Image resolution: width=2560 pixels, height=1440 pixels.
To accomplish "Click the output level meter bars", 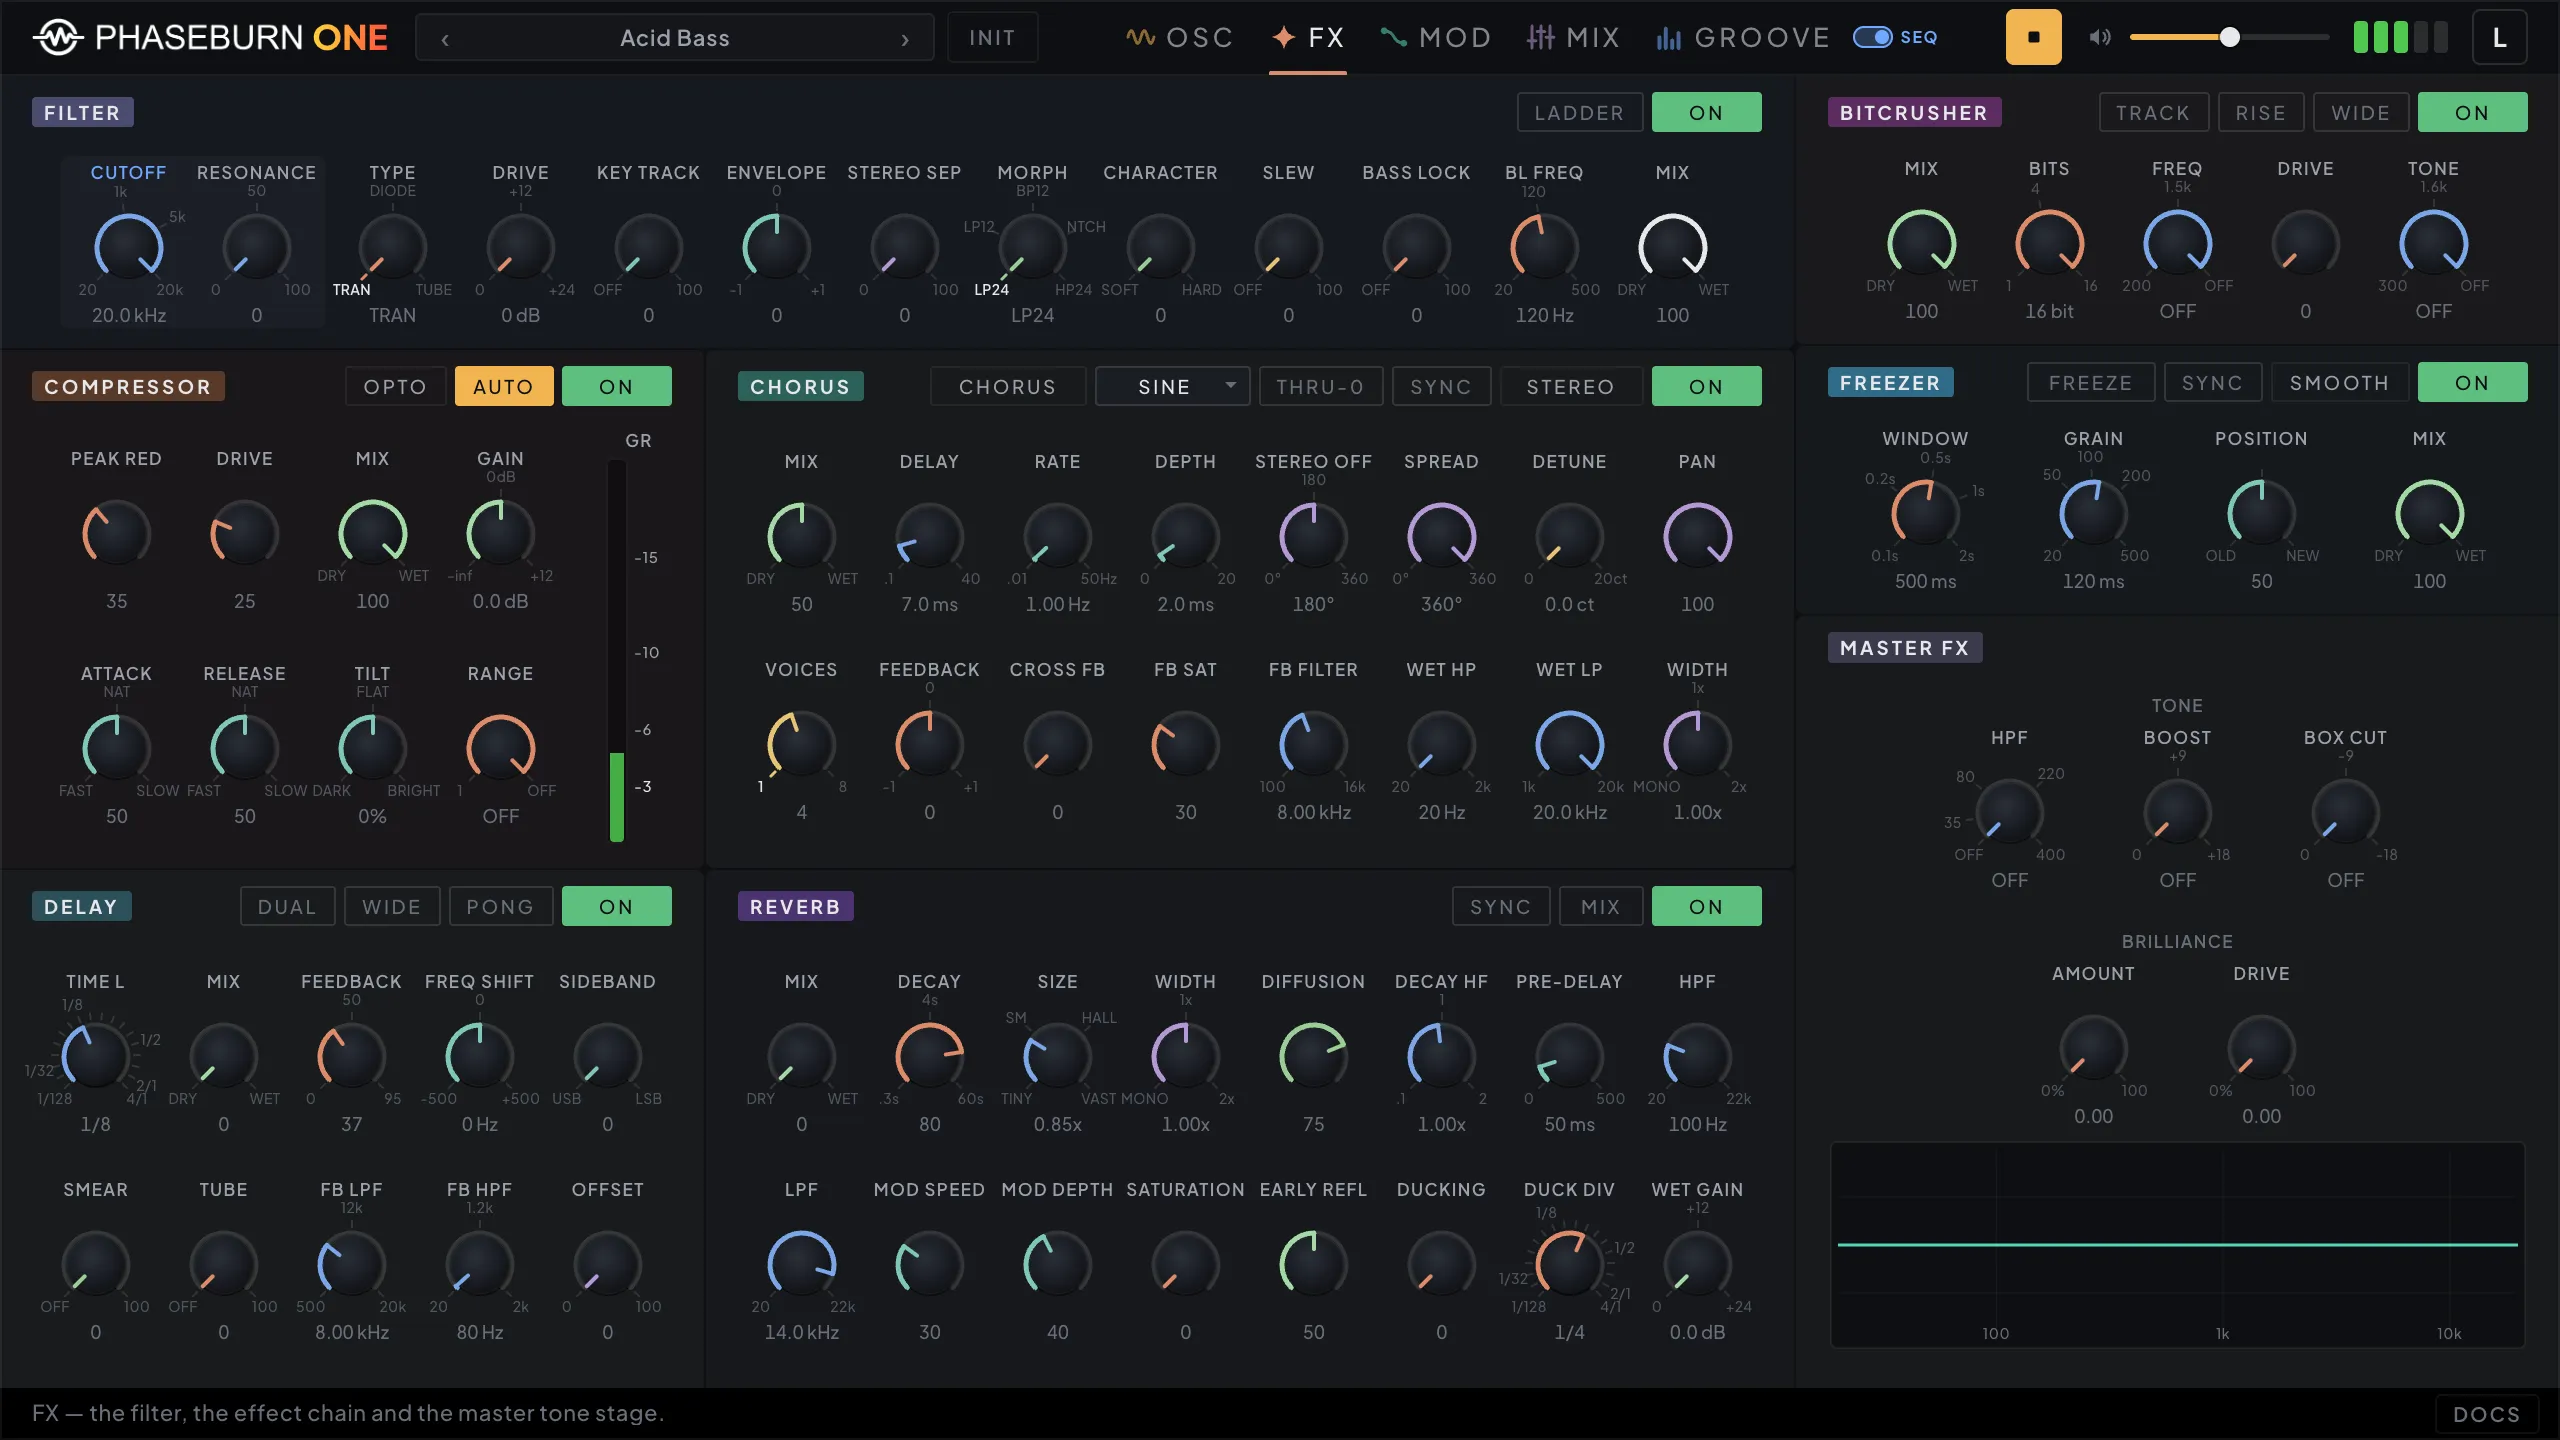I will coord(2399,38).
